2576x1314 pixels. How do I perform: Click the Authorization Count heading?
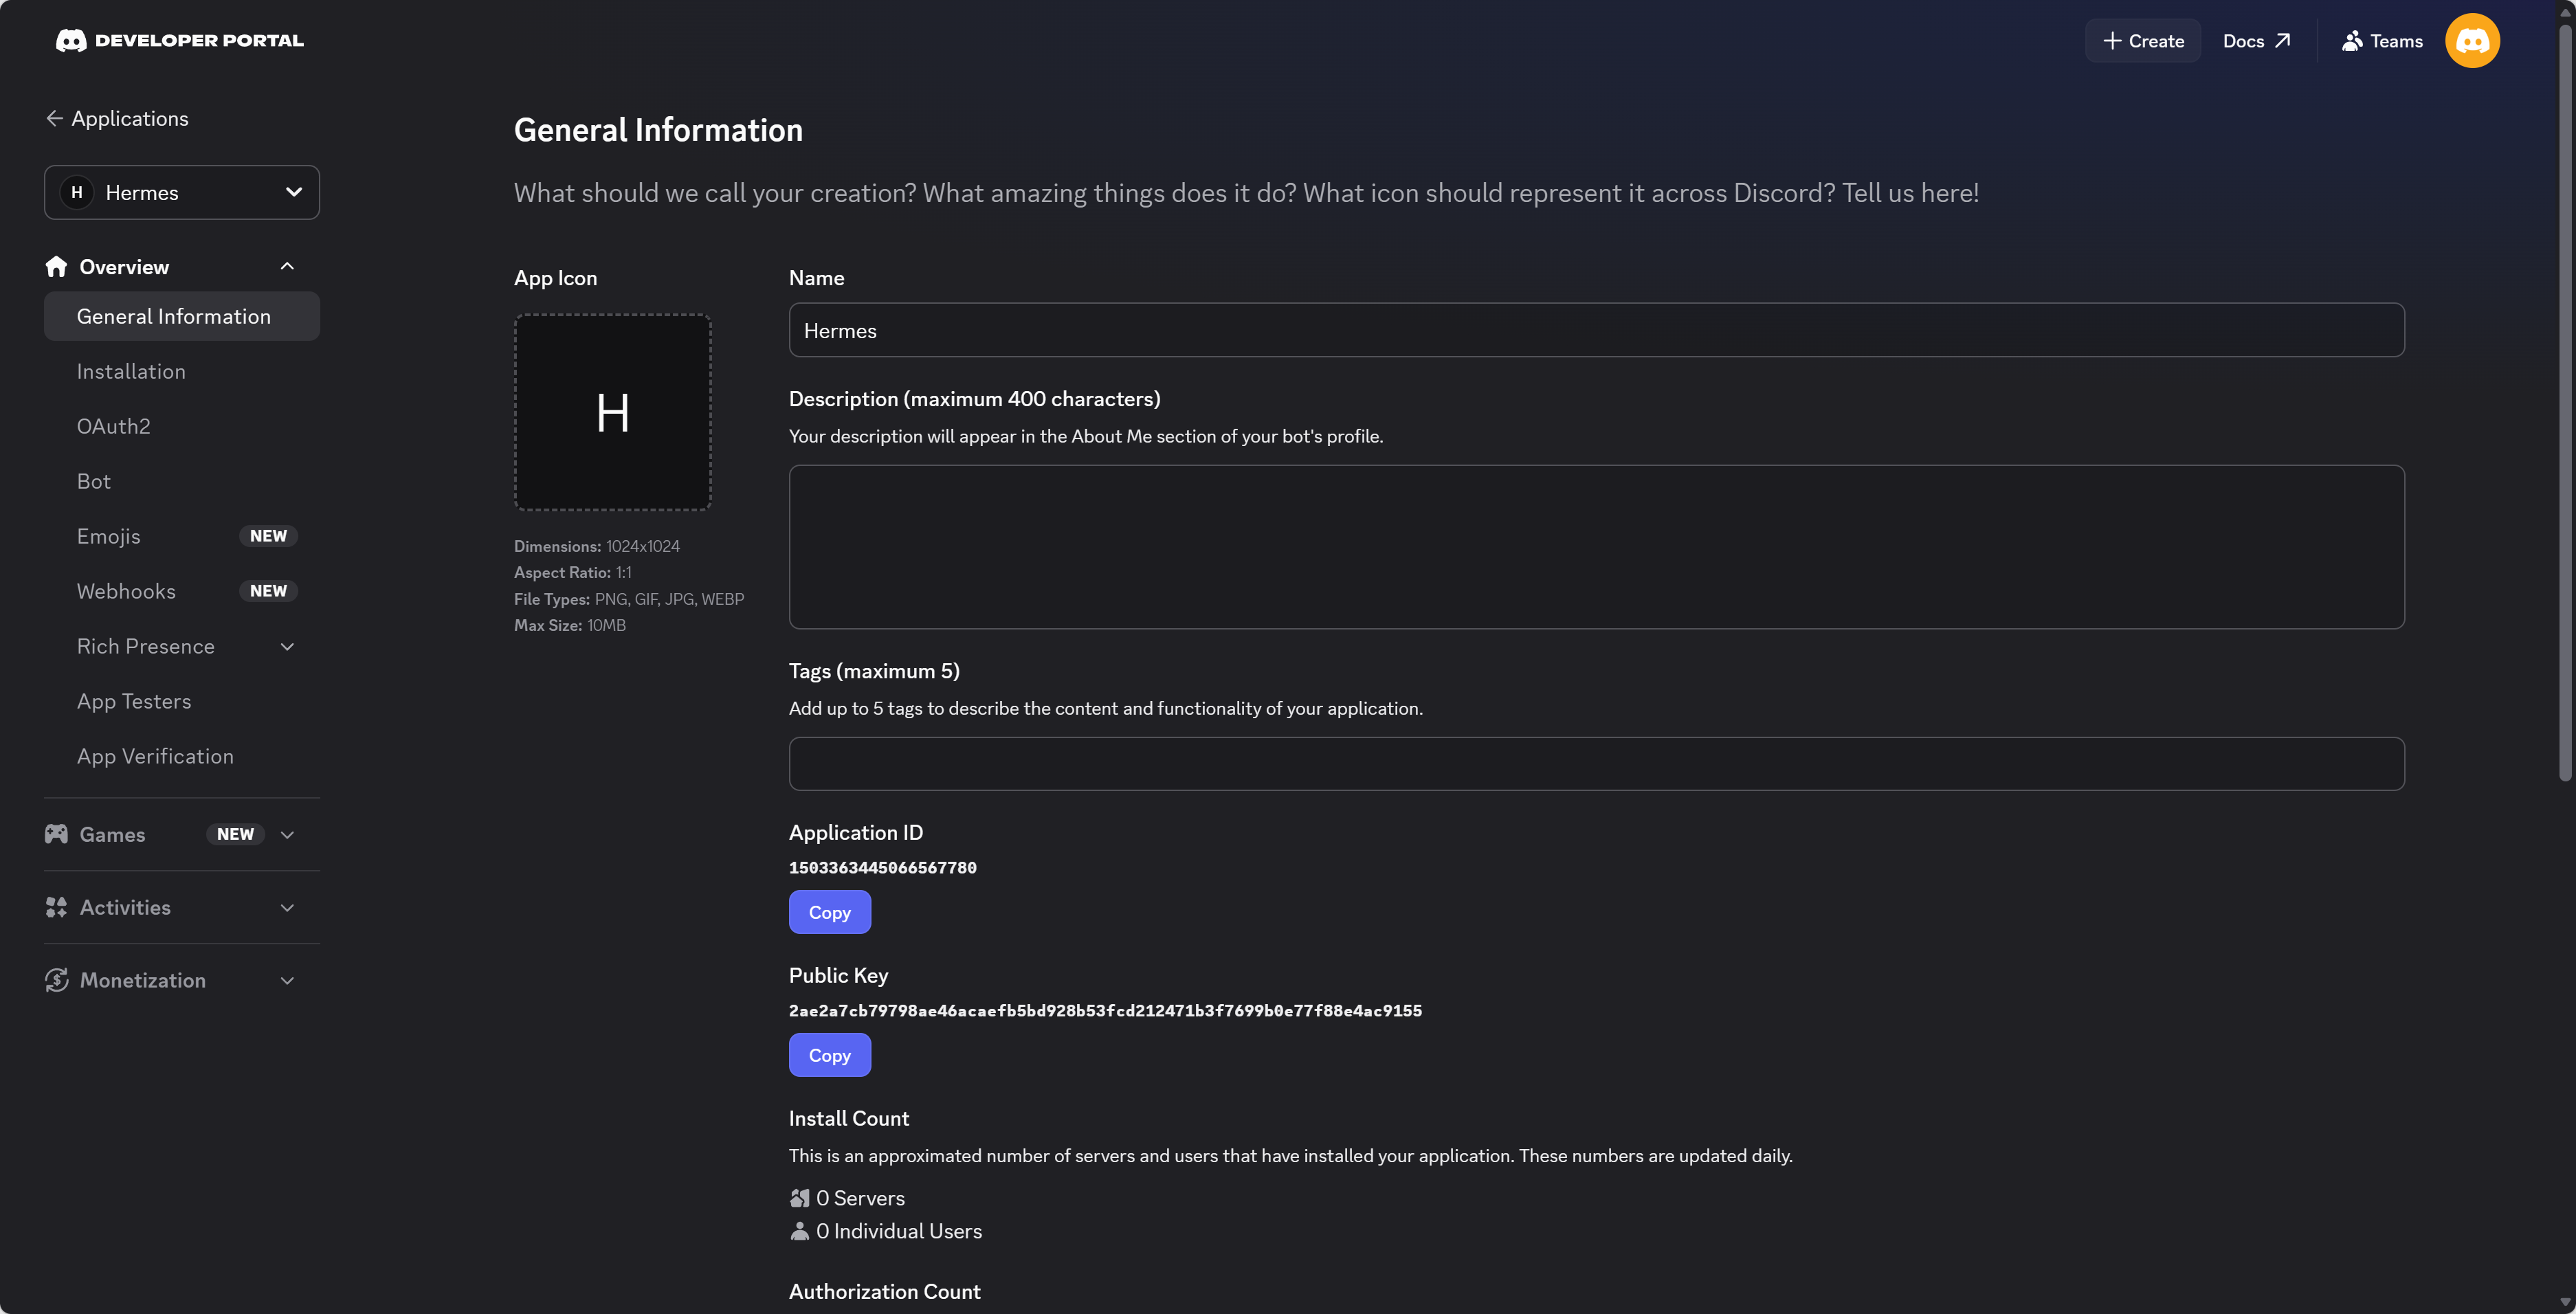coord(884,1291)
